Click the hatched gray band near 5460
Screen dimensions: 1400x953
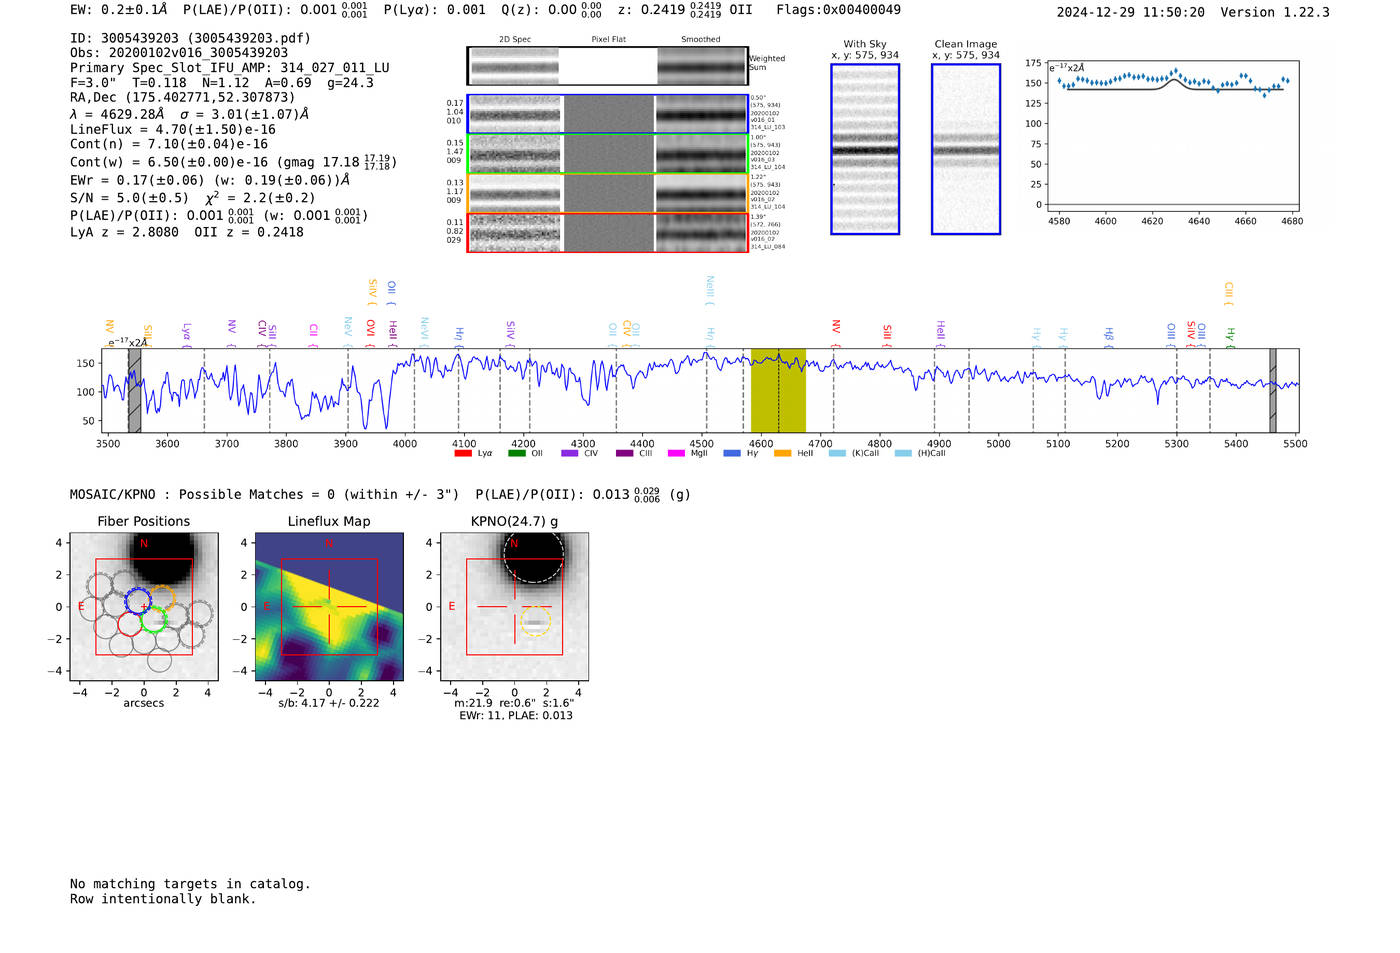pyautogui.click(x=1273, y=390)
